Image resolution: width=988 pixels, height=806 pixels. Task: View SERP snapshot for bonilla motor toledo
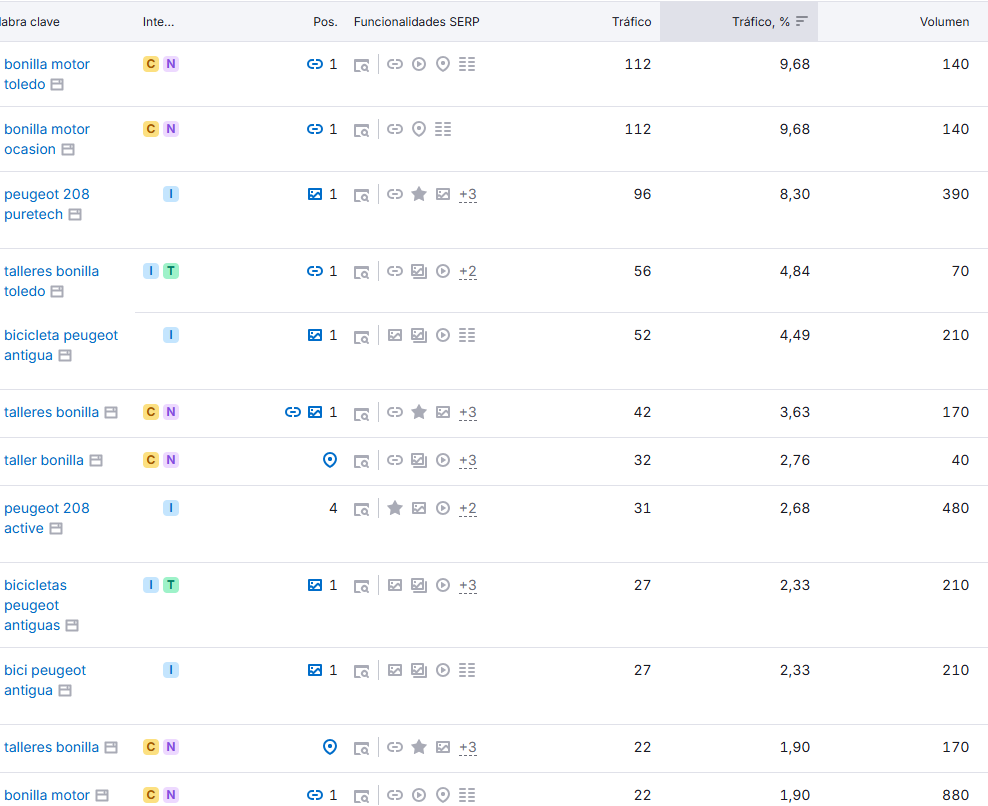coord(361,65)
